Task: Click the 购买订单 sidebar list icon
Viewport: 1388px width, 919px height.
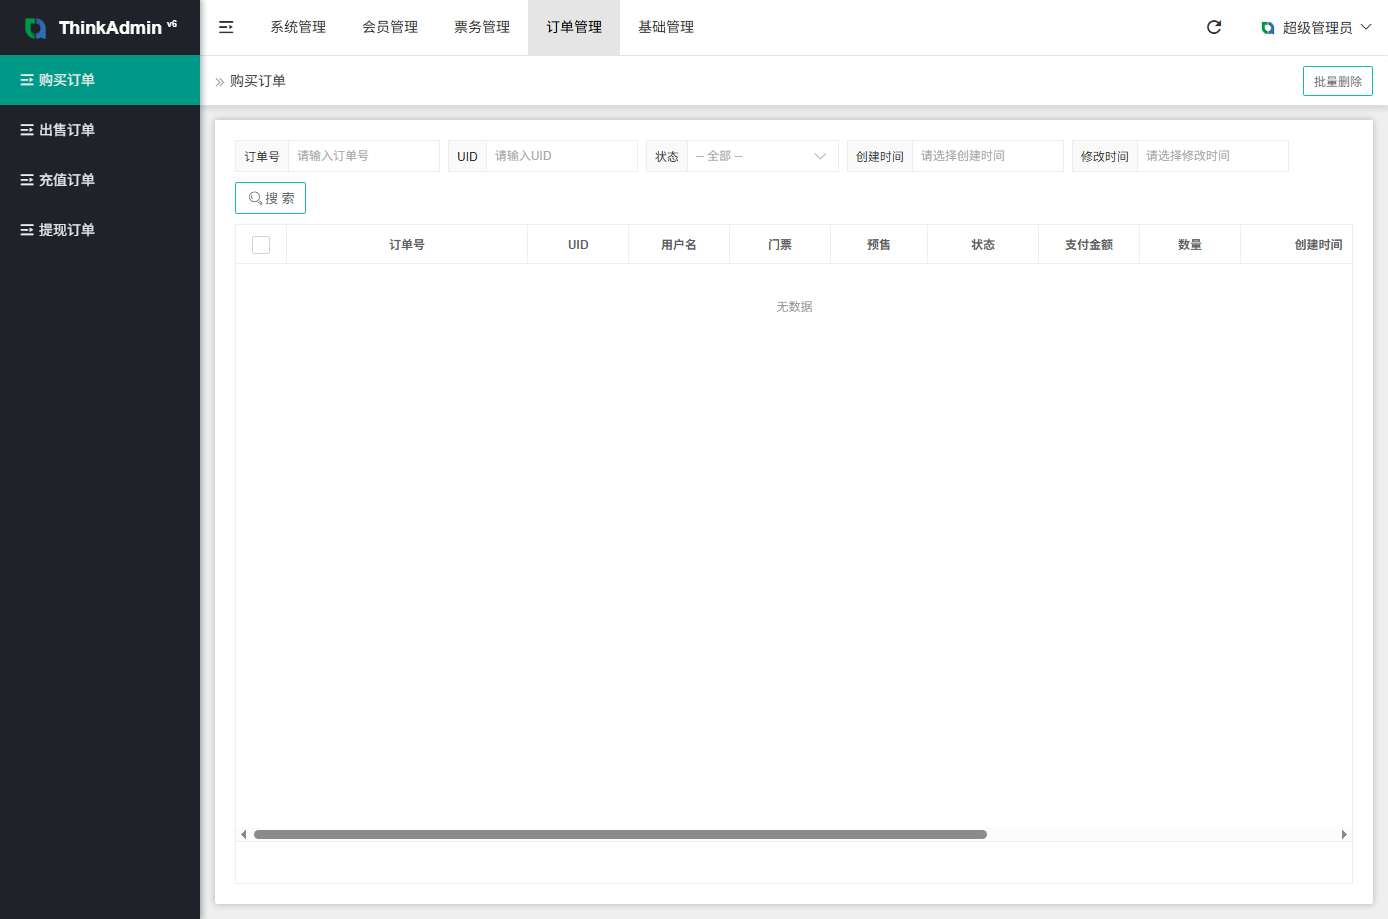Action: 27,80
